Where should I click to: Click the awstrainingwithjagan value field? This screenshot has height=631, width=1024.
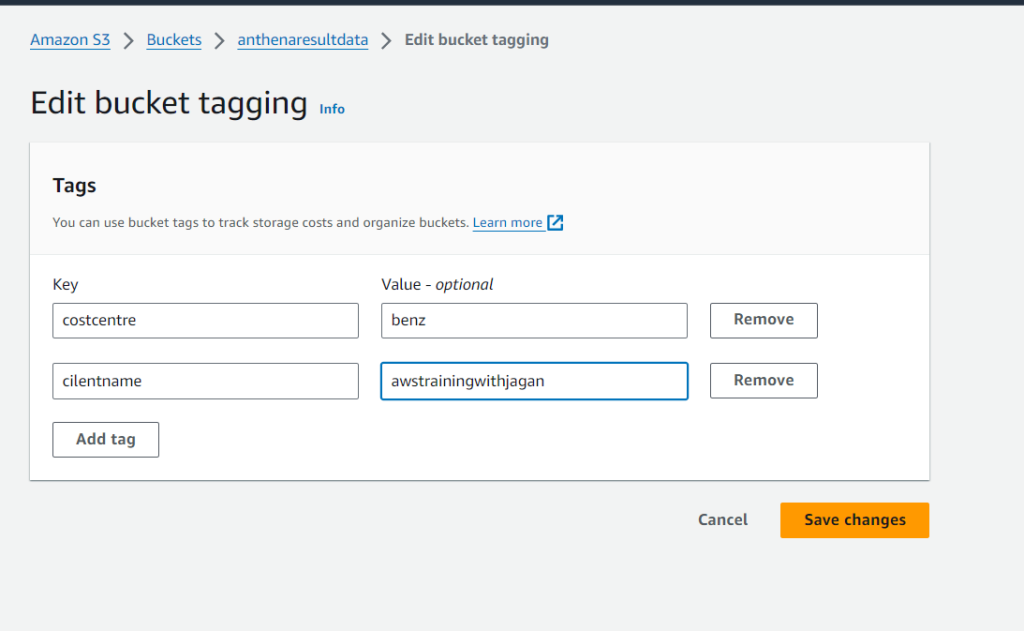point(534,381)
